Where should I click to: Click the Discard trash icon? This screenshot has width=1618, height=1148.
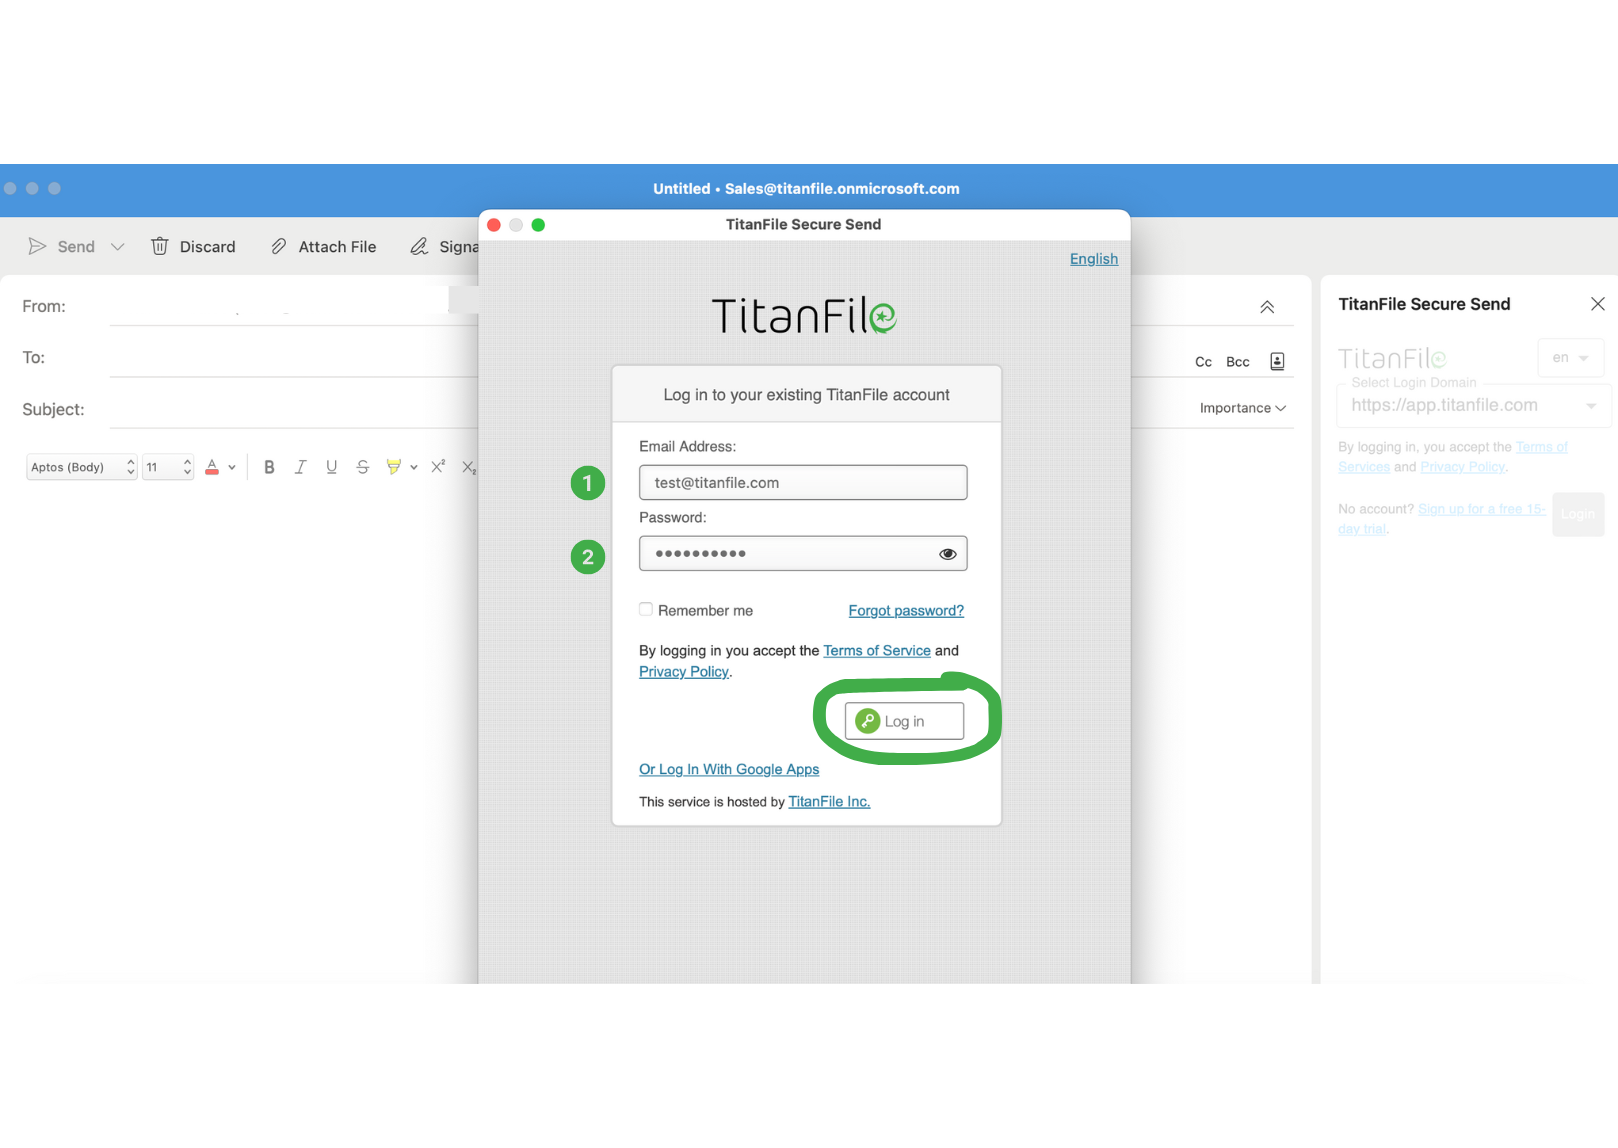(x=159, y=246)
